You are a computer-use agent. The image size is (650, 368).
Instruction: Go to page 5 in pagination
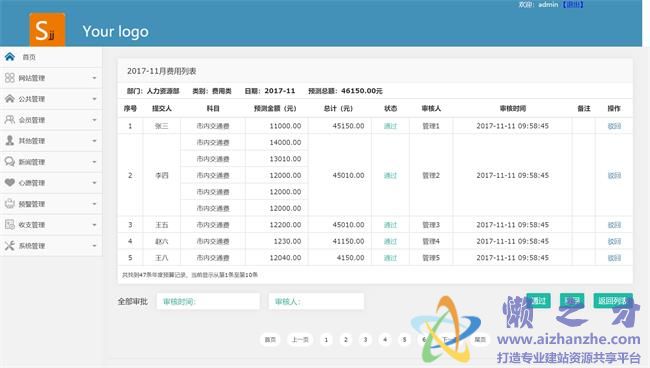404,340
